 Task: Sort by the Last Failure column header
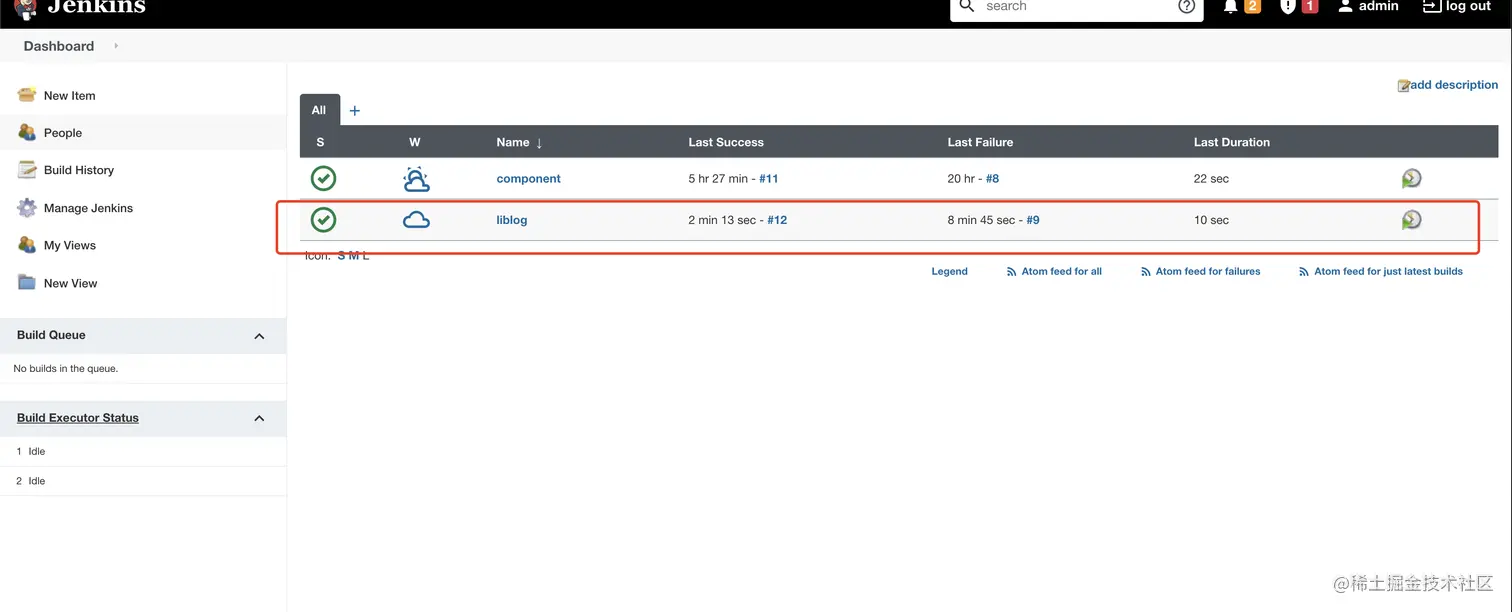(x=980, y=142)
